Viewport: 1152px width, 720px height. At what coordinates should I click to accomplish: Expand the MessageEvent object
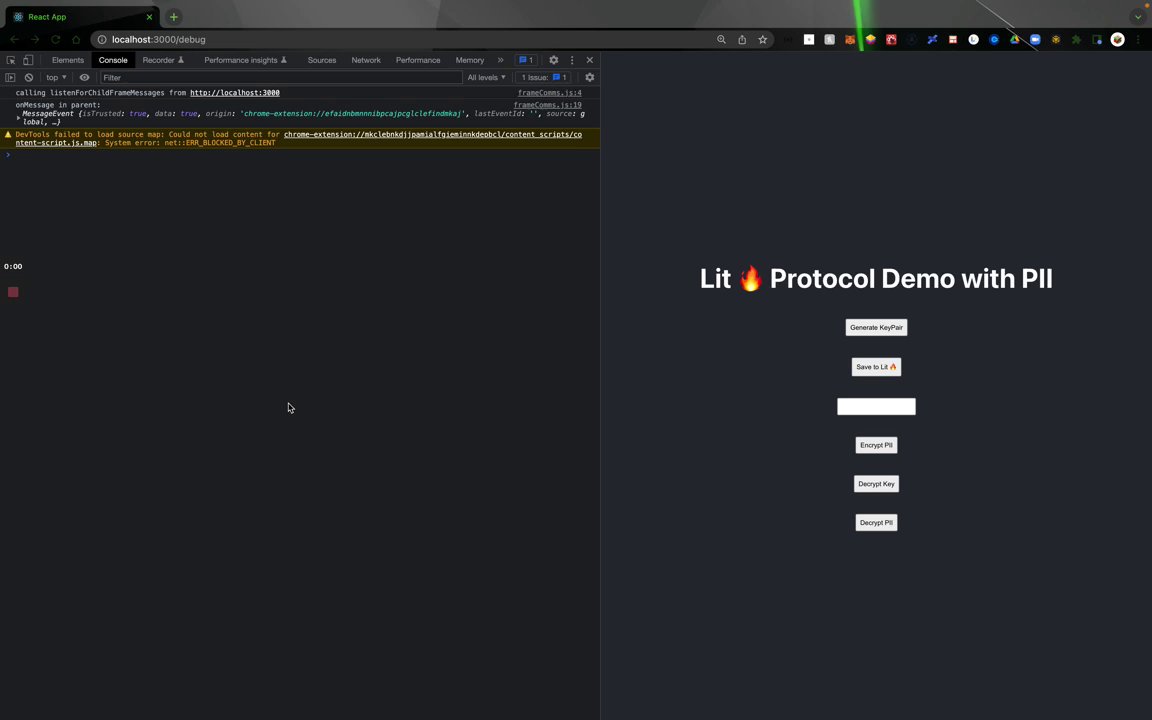click(18, 118)
